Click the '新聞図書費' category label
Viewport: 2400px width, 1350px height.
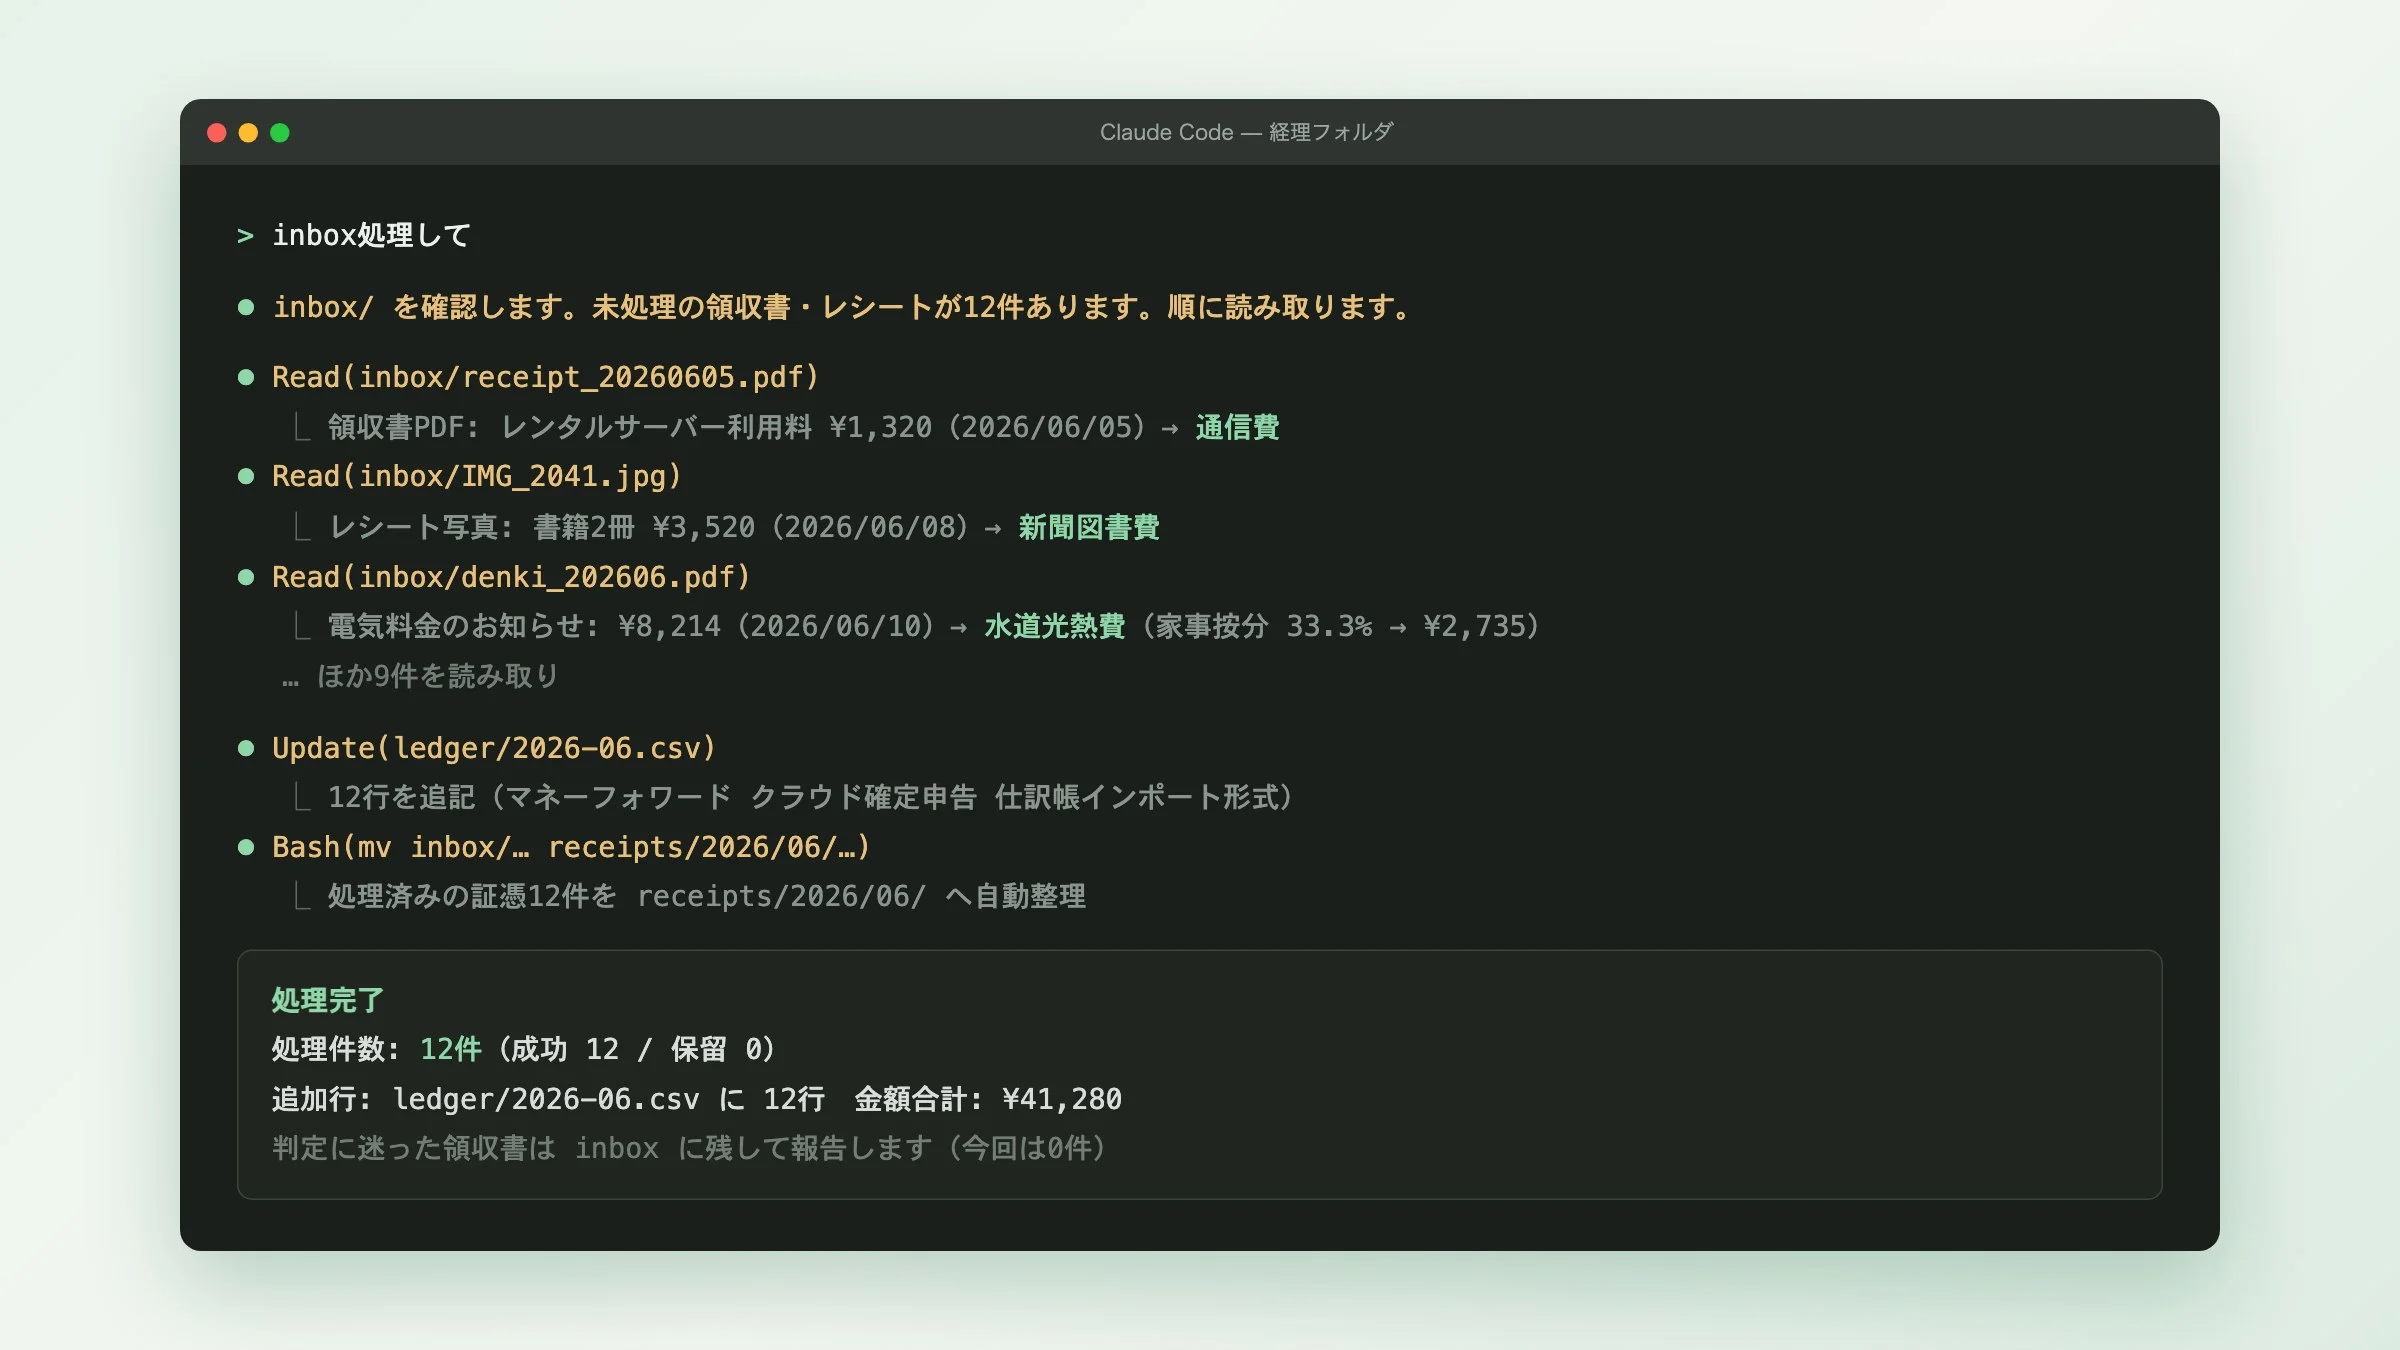[1089, 527]
